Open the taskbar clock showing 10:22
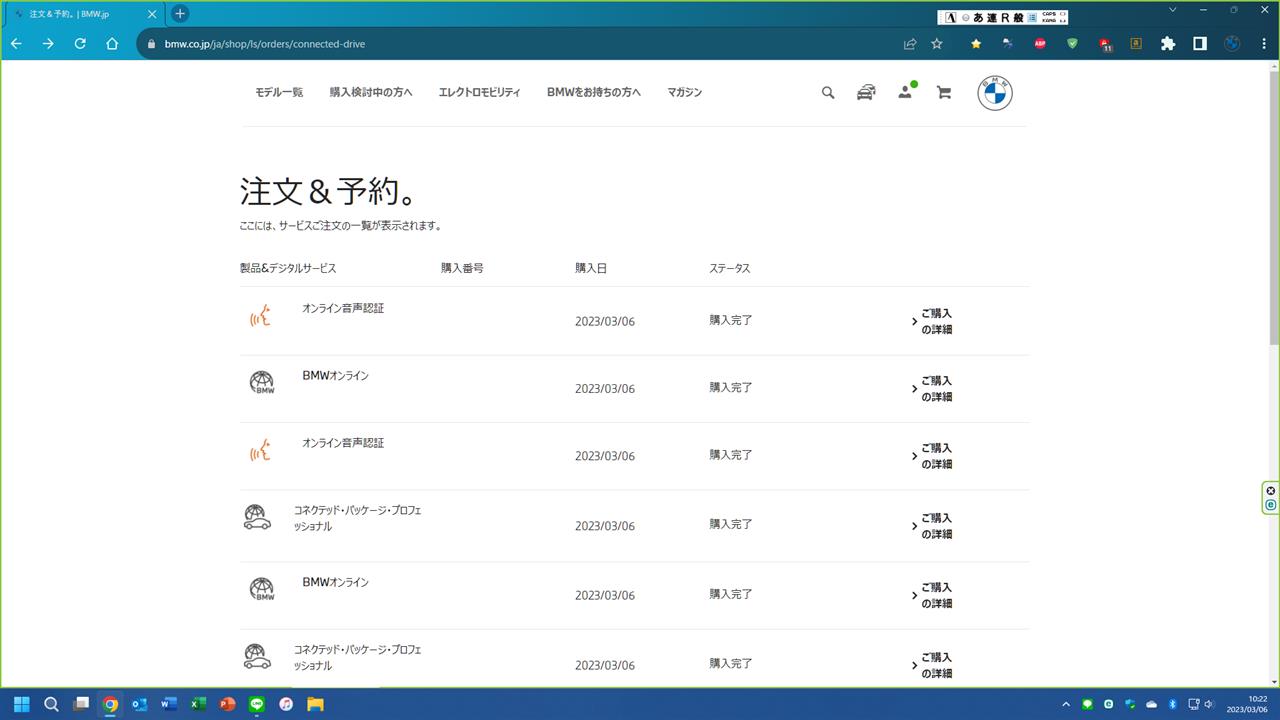1280x720 pixels. [x=1248, y=704]
